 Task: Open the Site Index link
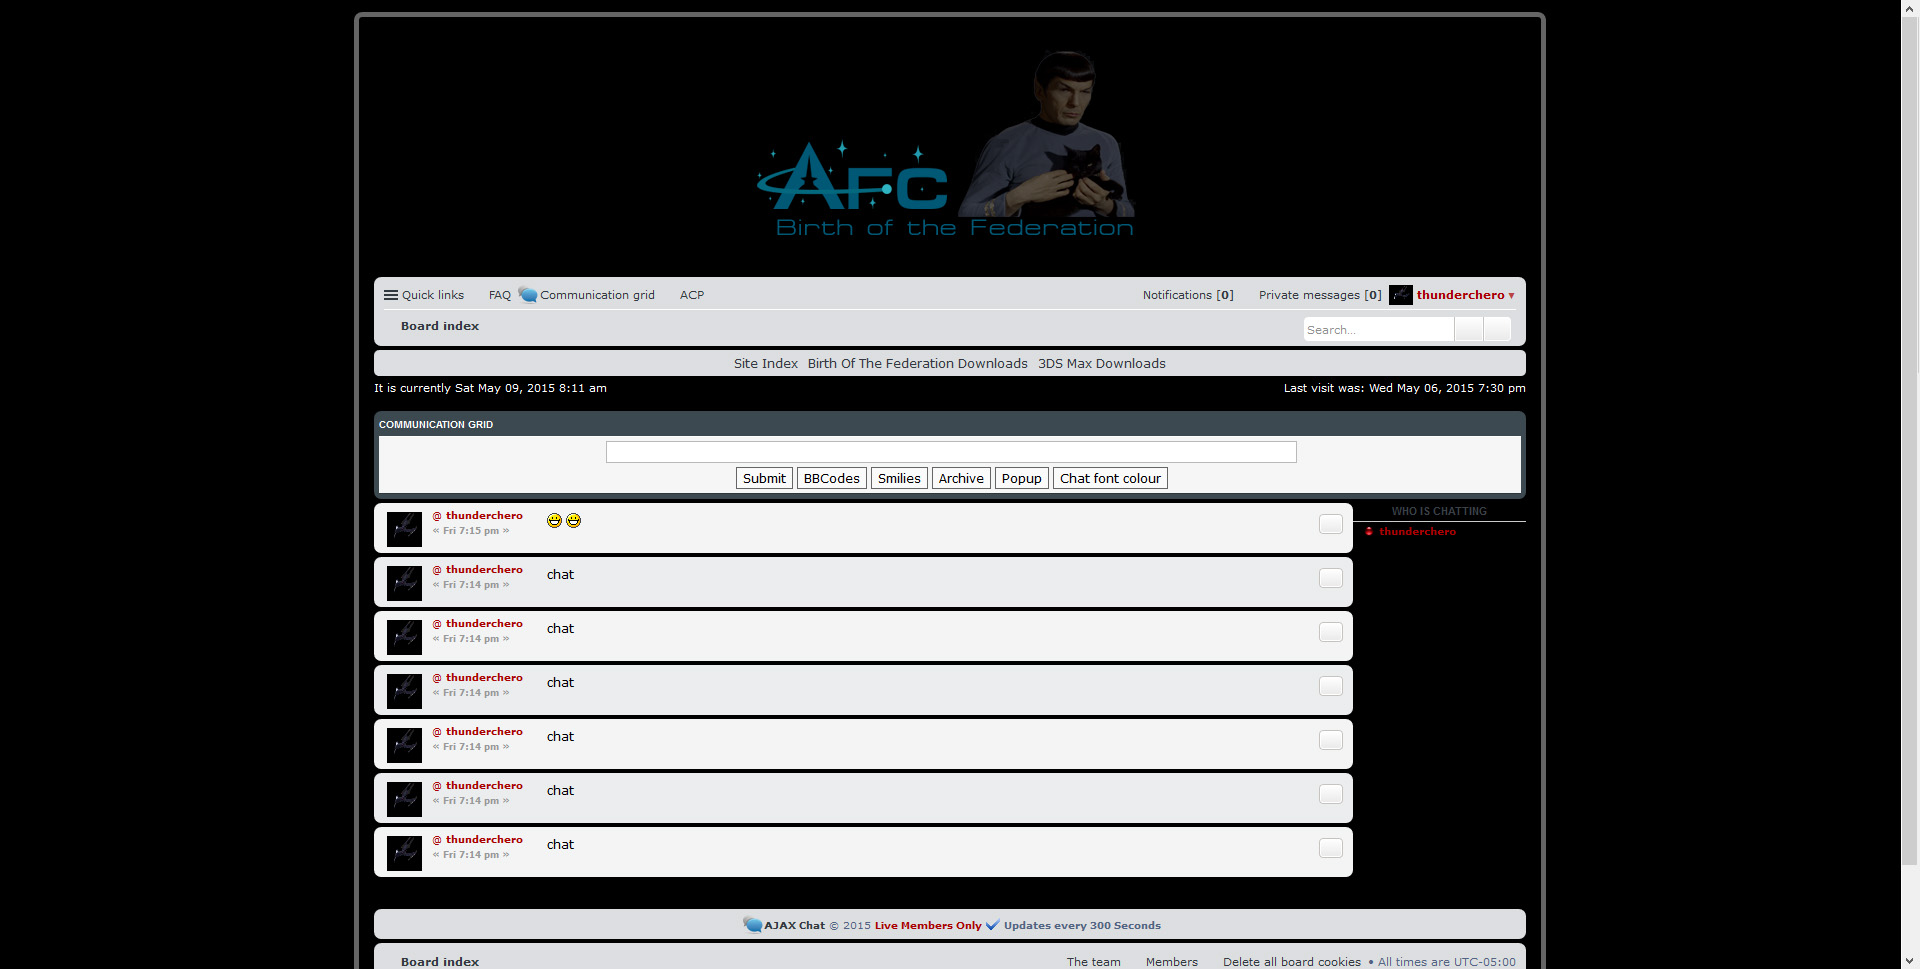coord(766,363)
